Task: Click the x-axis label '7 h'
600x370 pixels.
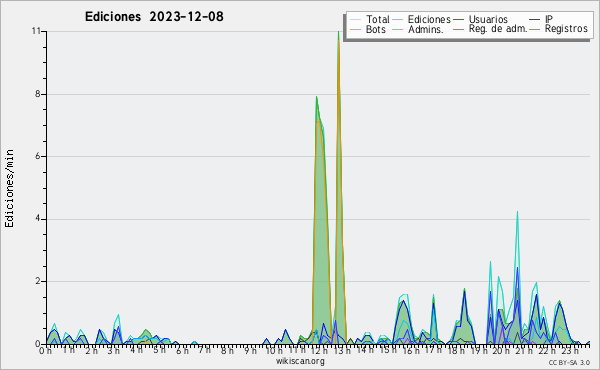Action: click(204, 350)
